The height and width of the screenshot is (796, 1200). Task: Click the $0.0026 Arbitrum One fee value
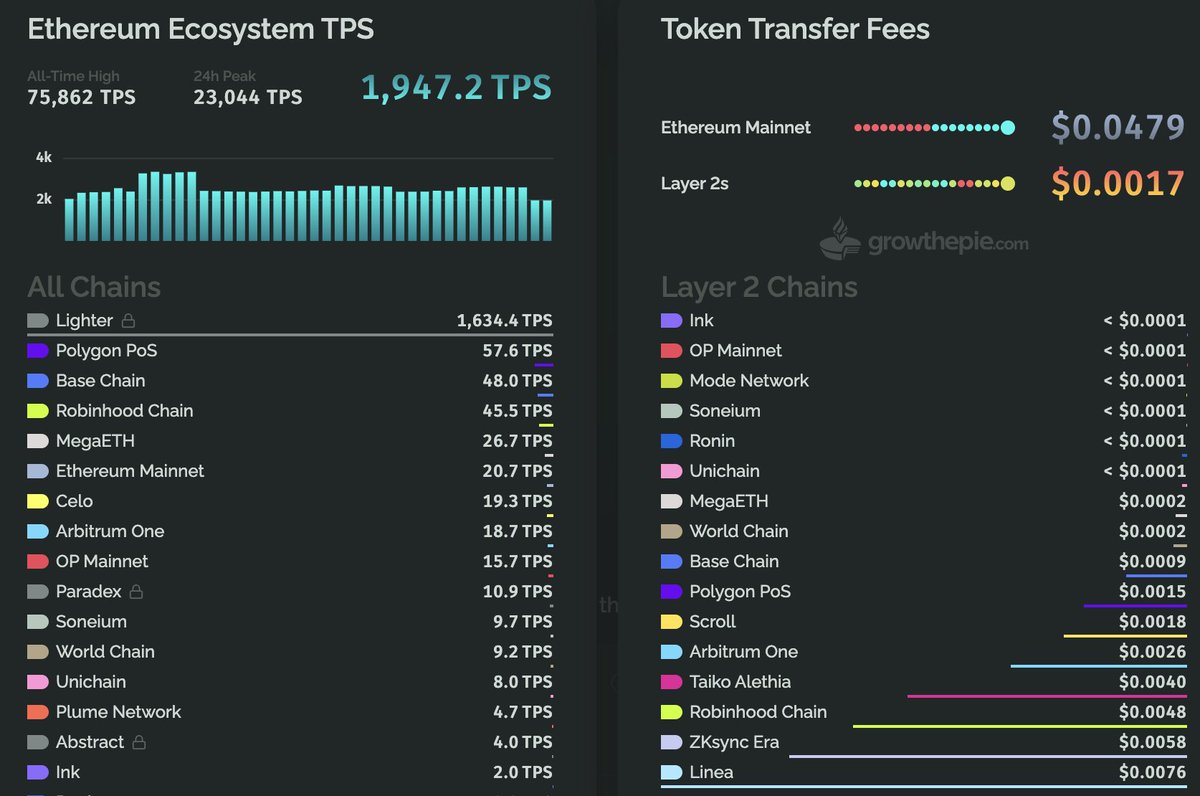(1152, 652)
